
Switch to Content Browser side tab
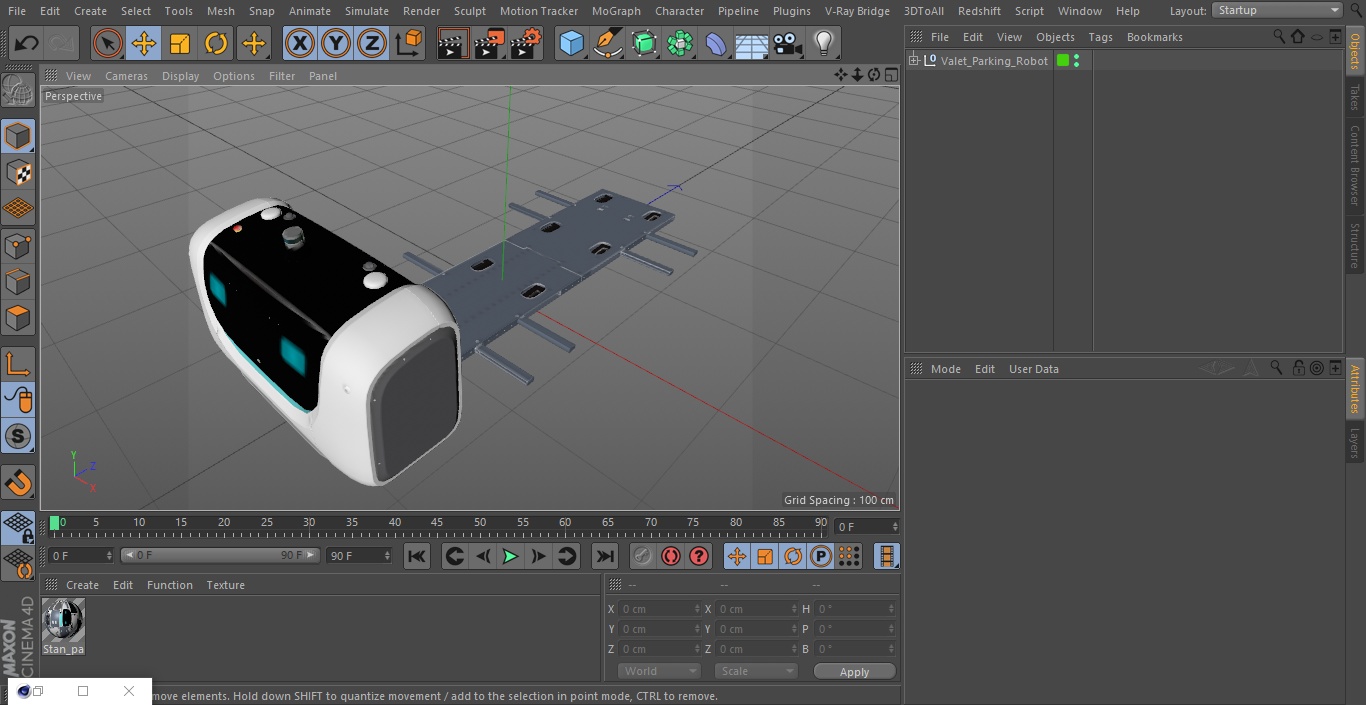(1355, 165)
